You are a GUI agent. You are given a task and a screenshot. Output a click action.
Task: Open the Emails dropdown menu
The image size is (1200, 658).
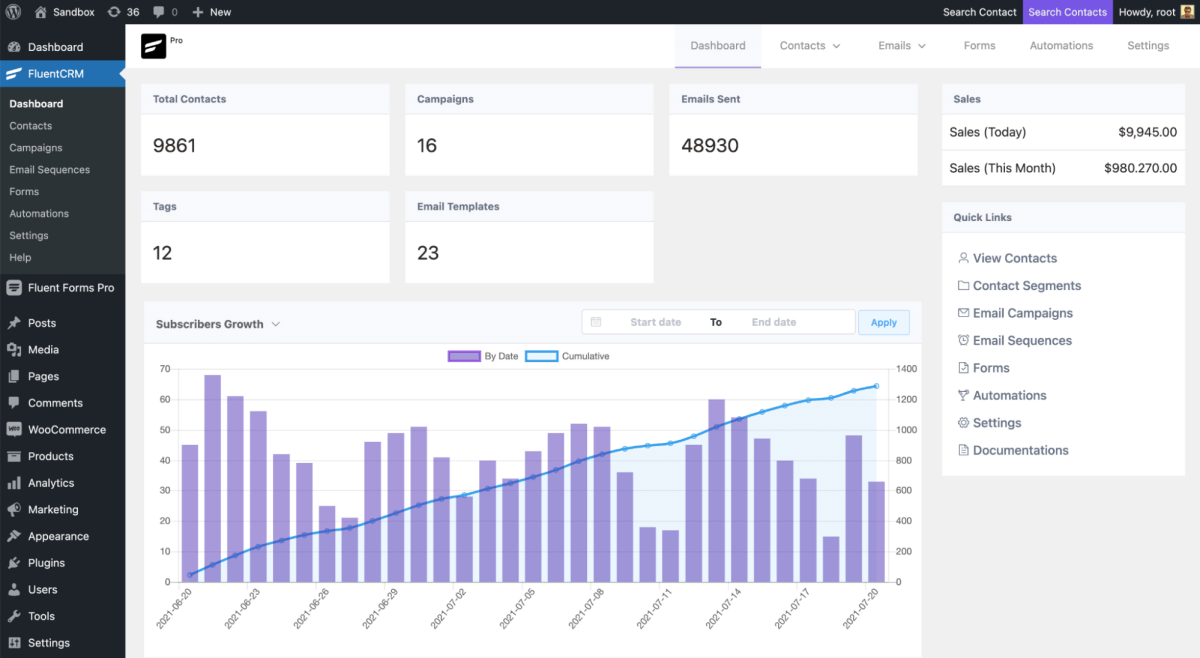(x=901, y=45)
